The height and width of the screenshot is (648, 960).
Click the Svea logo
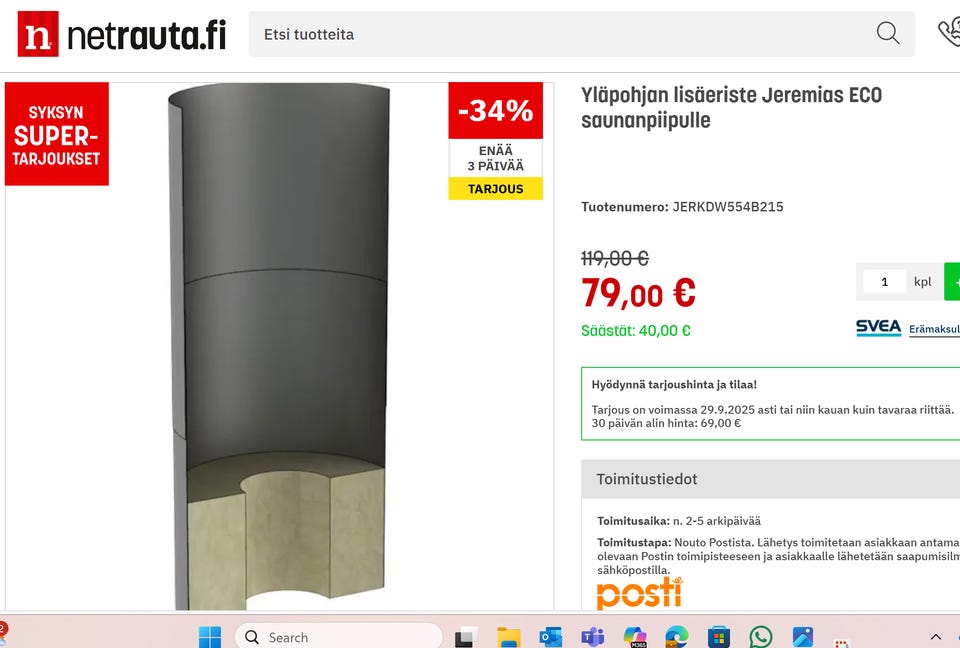click(879, 328)
